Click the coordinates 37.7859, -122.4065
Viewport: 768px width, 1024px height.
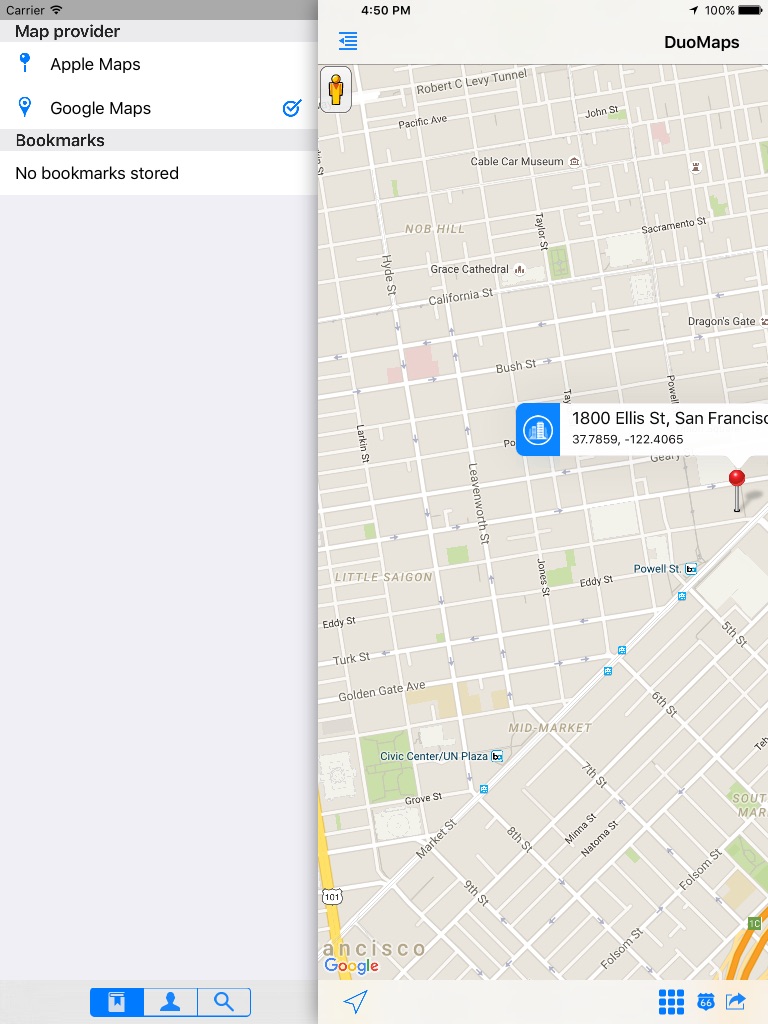coord(628,440)
